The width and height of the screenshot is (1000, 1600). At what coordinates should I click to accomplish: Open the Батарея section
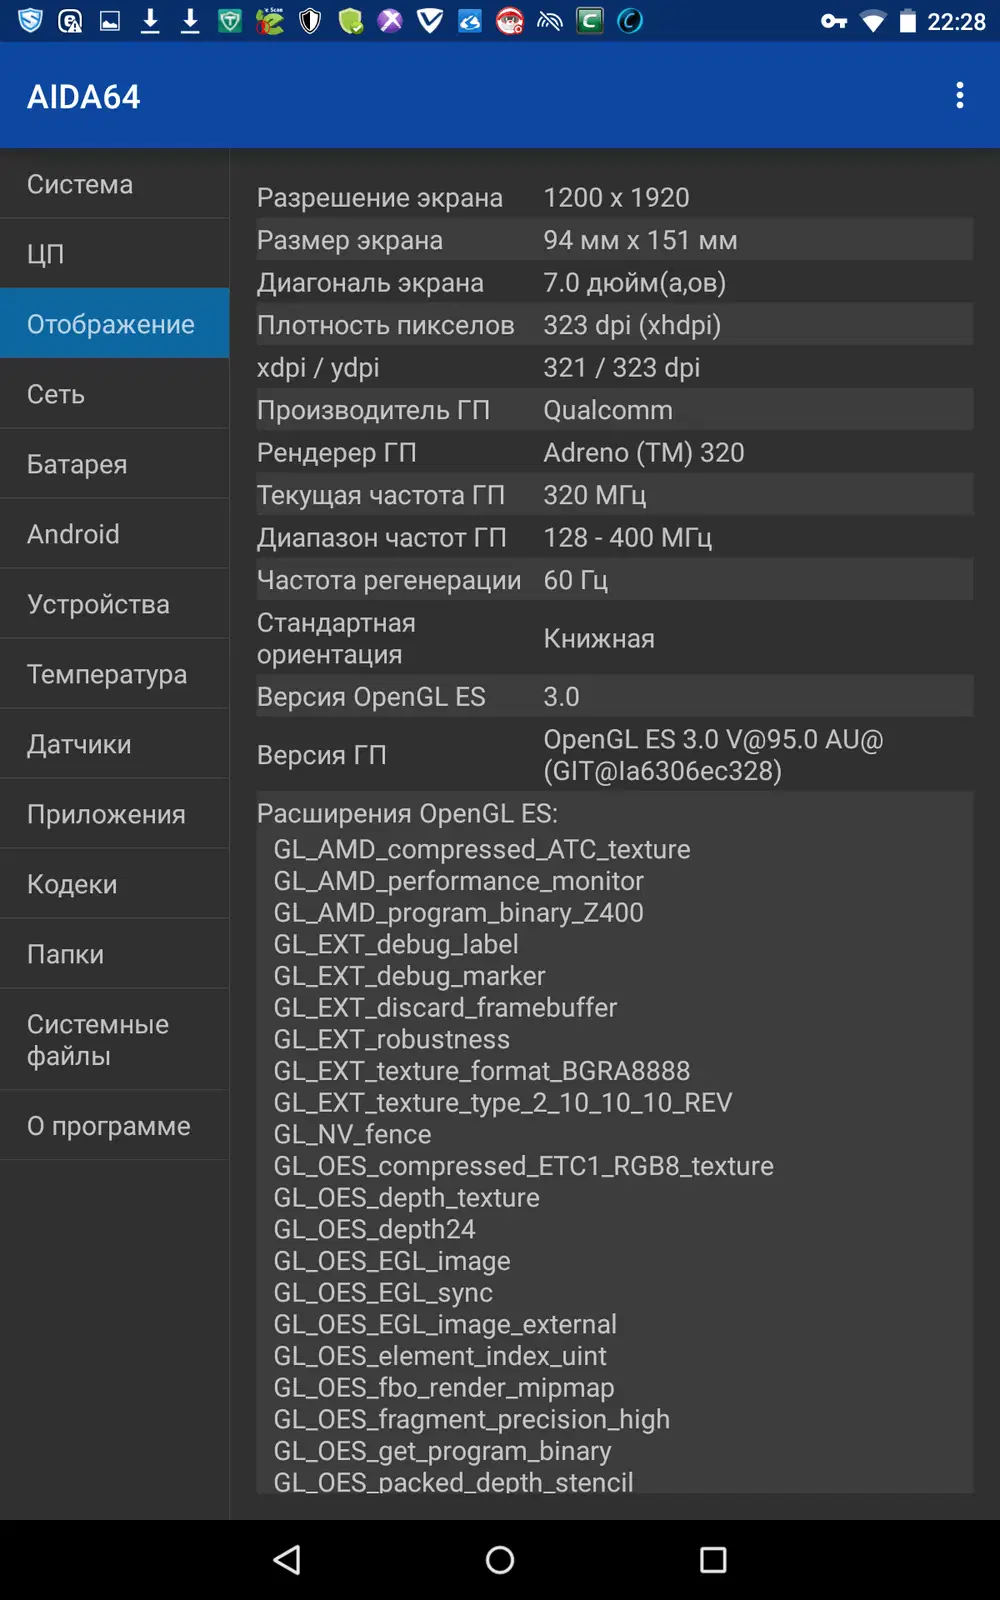tap(114, 464)
